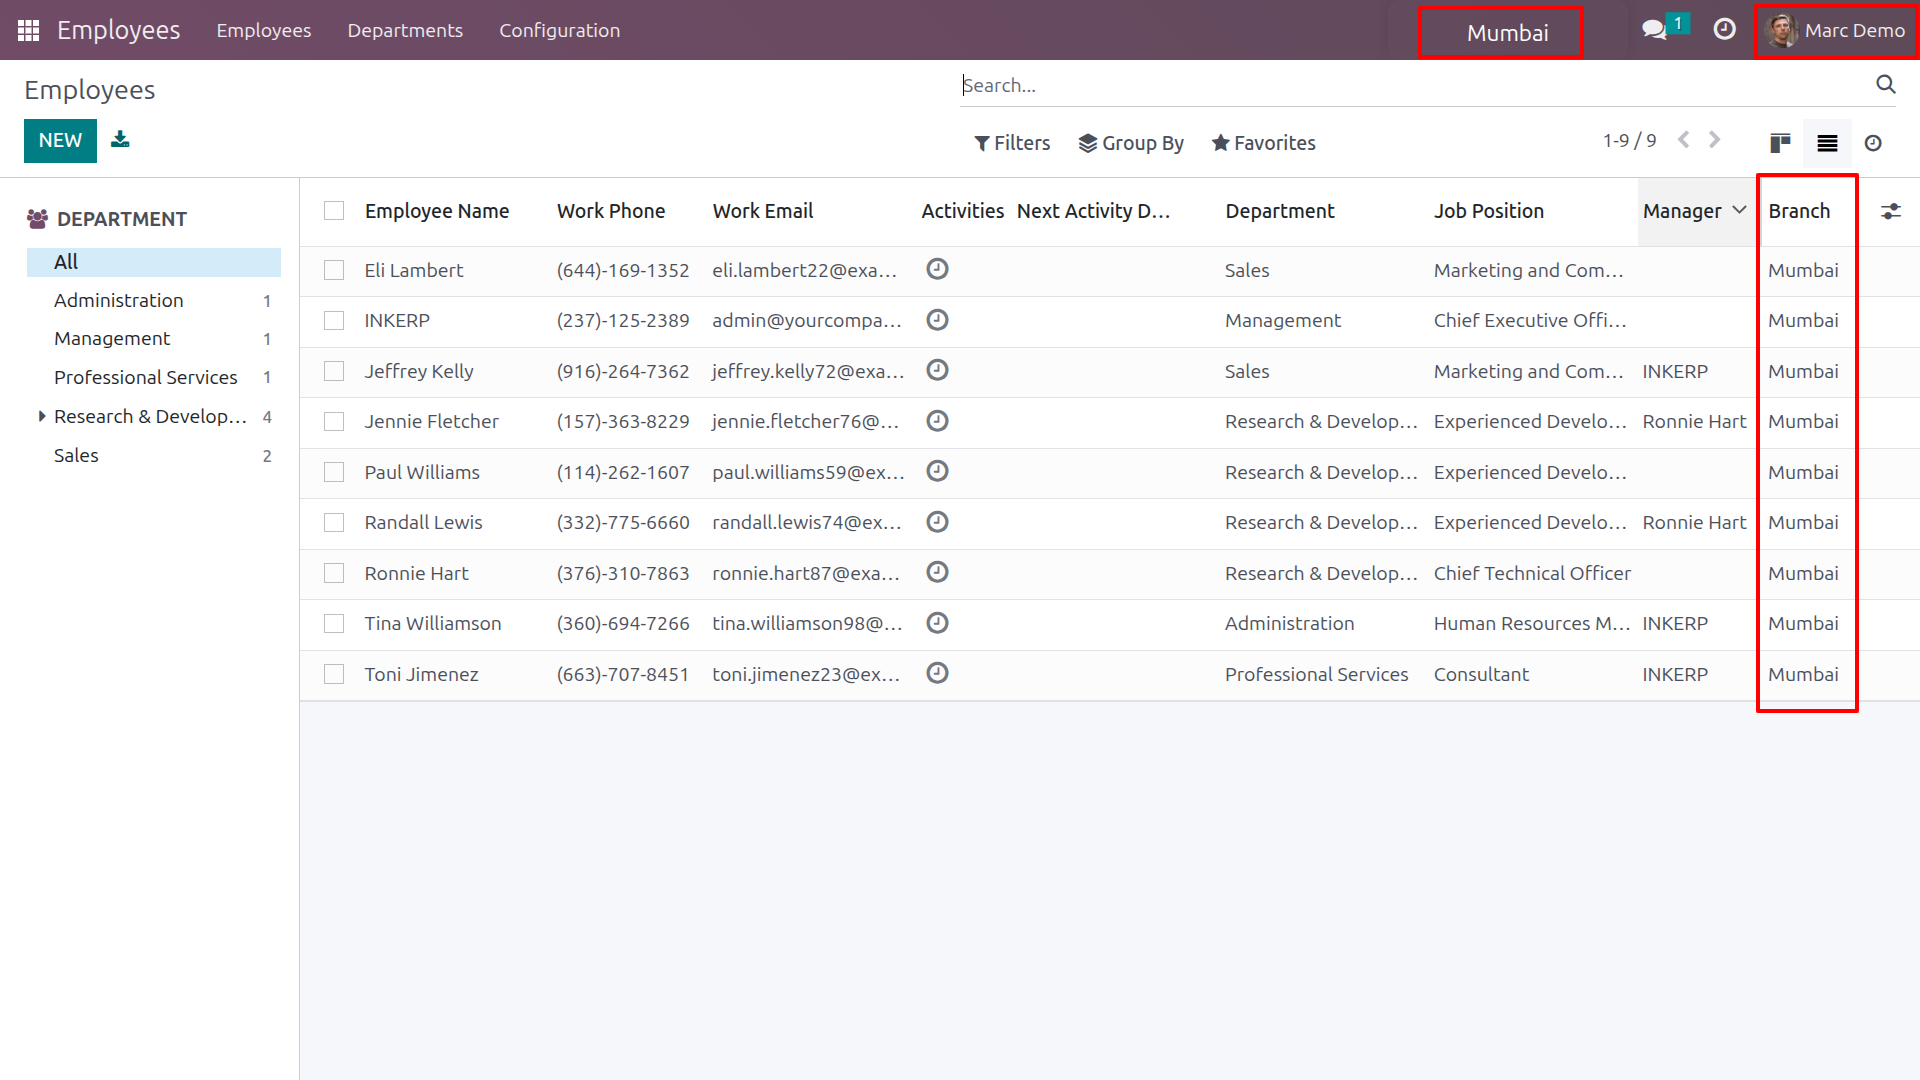The height and width of the screenshot is (1080, 1920).
Task: Open the apps grid menu icon
Action: [x=29, y=30]
